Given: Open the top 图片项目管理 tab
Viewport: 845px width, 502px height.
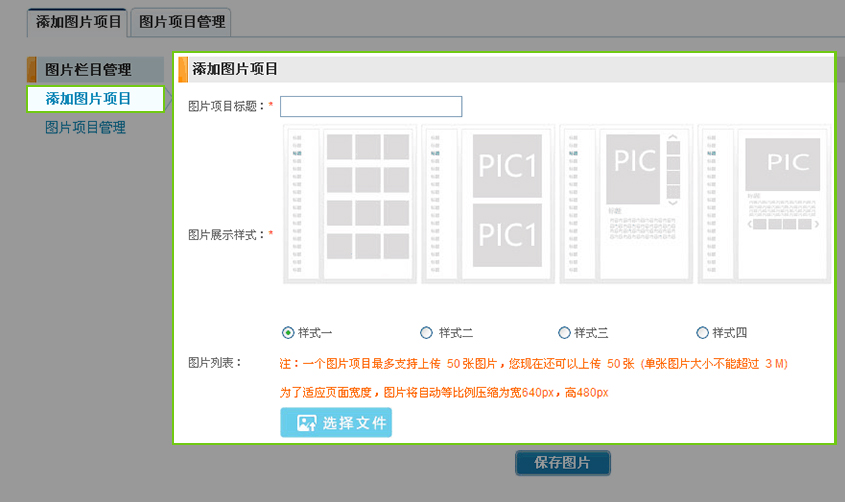Looking at the screenshot, I should click(181, 21).
